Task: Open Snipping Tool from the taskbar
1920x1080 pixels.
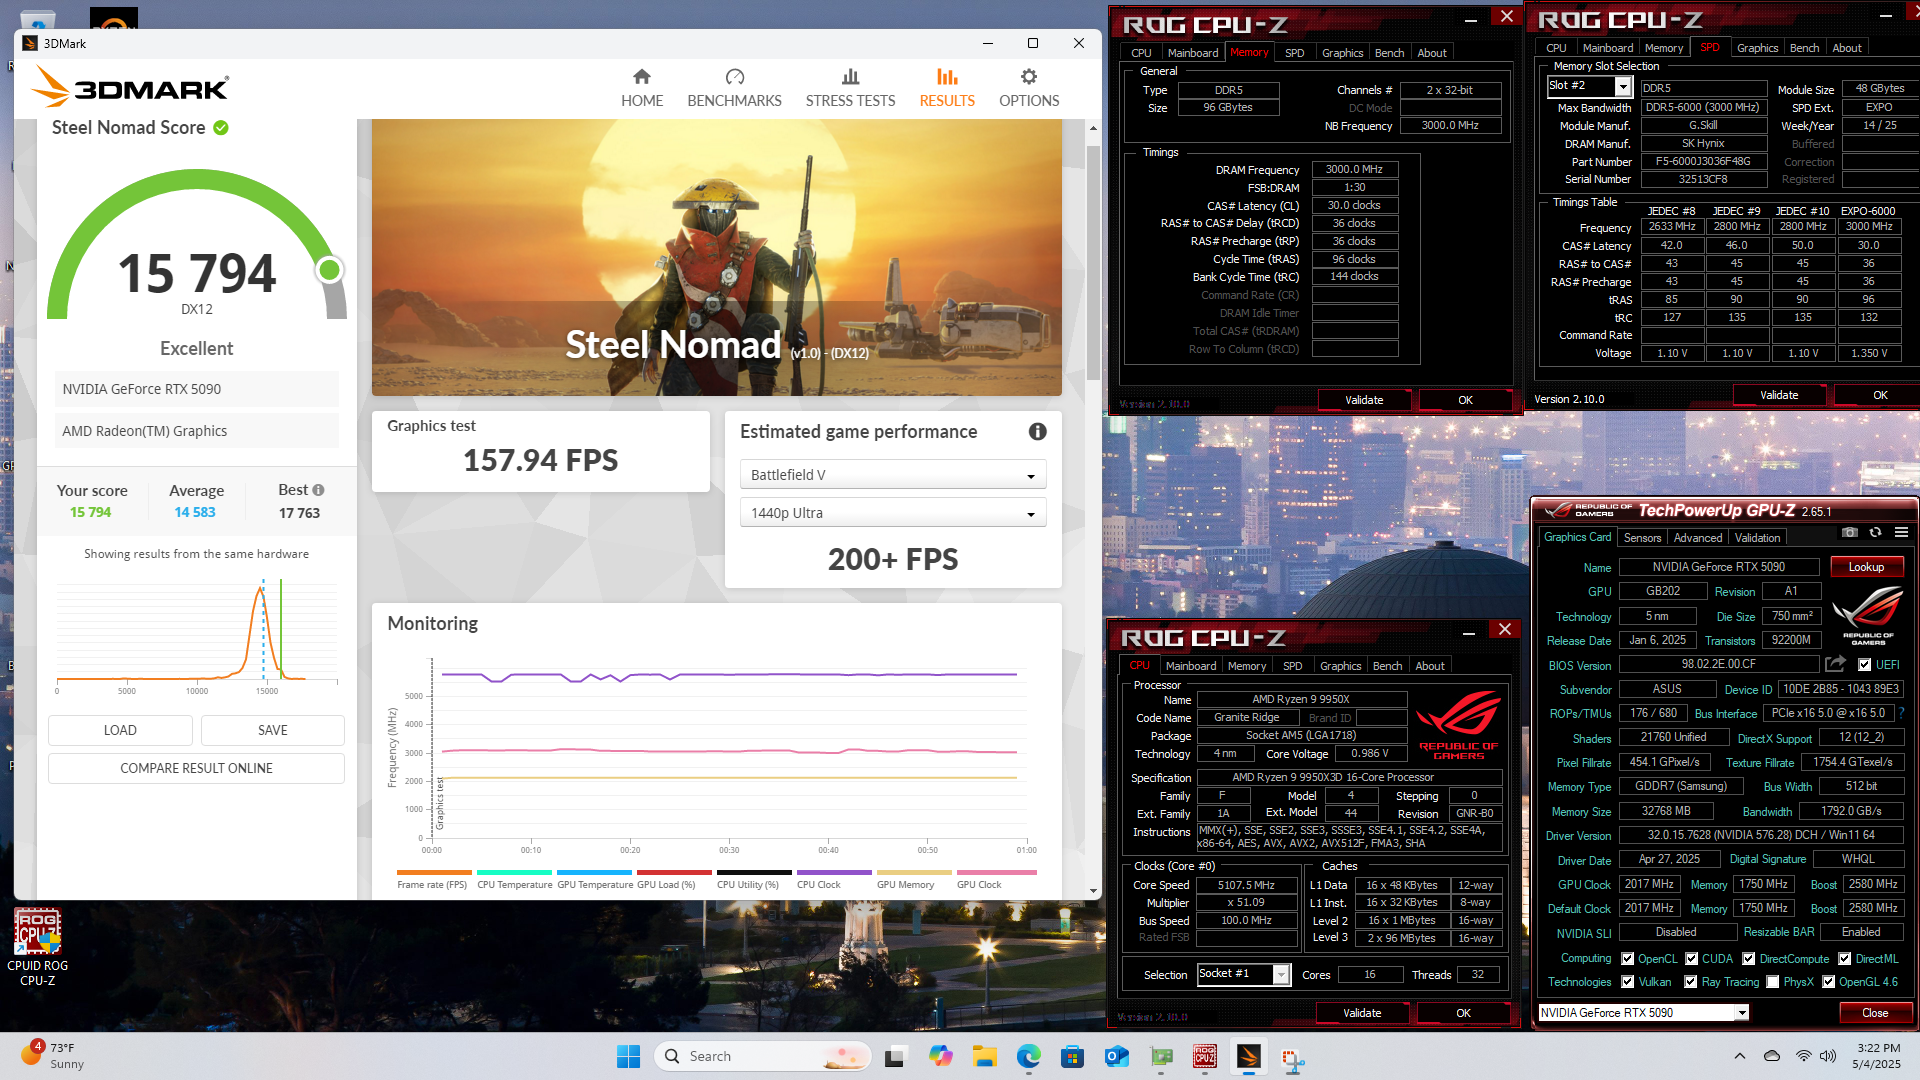Action: point(1293,1058)
